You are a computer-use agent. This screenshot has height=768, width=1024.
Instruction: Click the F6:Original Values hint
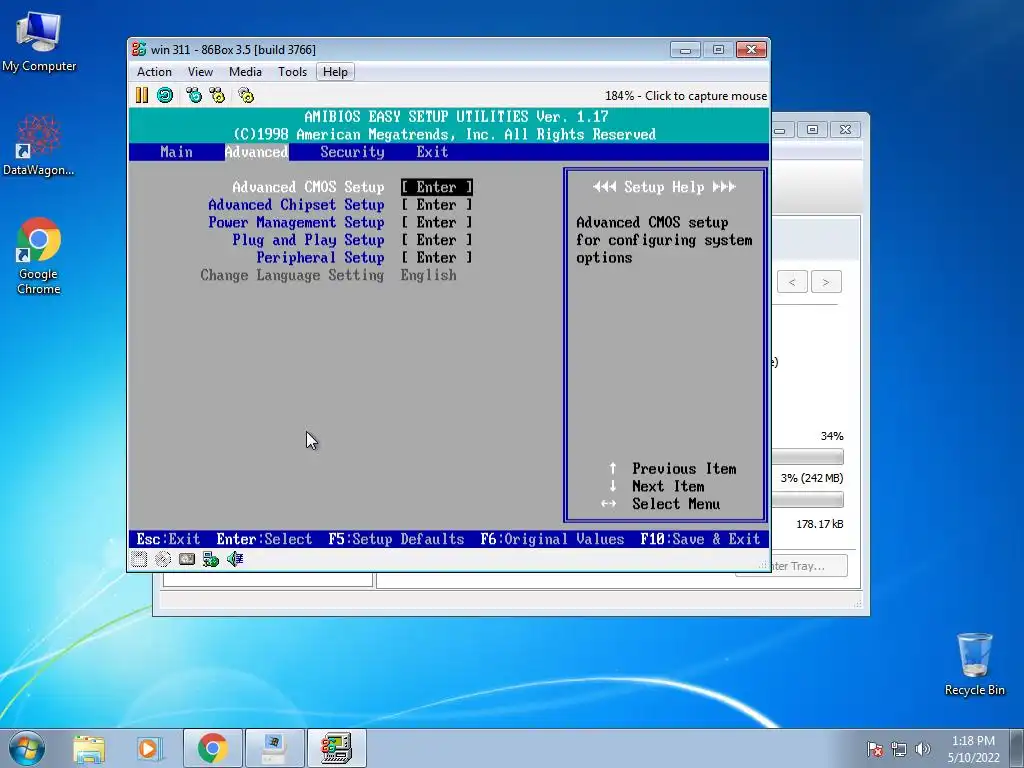click(x=552, y=539)
